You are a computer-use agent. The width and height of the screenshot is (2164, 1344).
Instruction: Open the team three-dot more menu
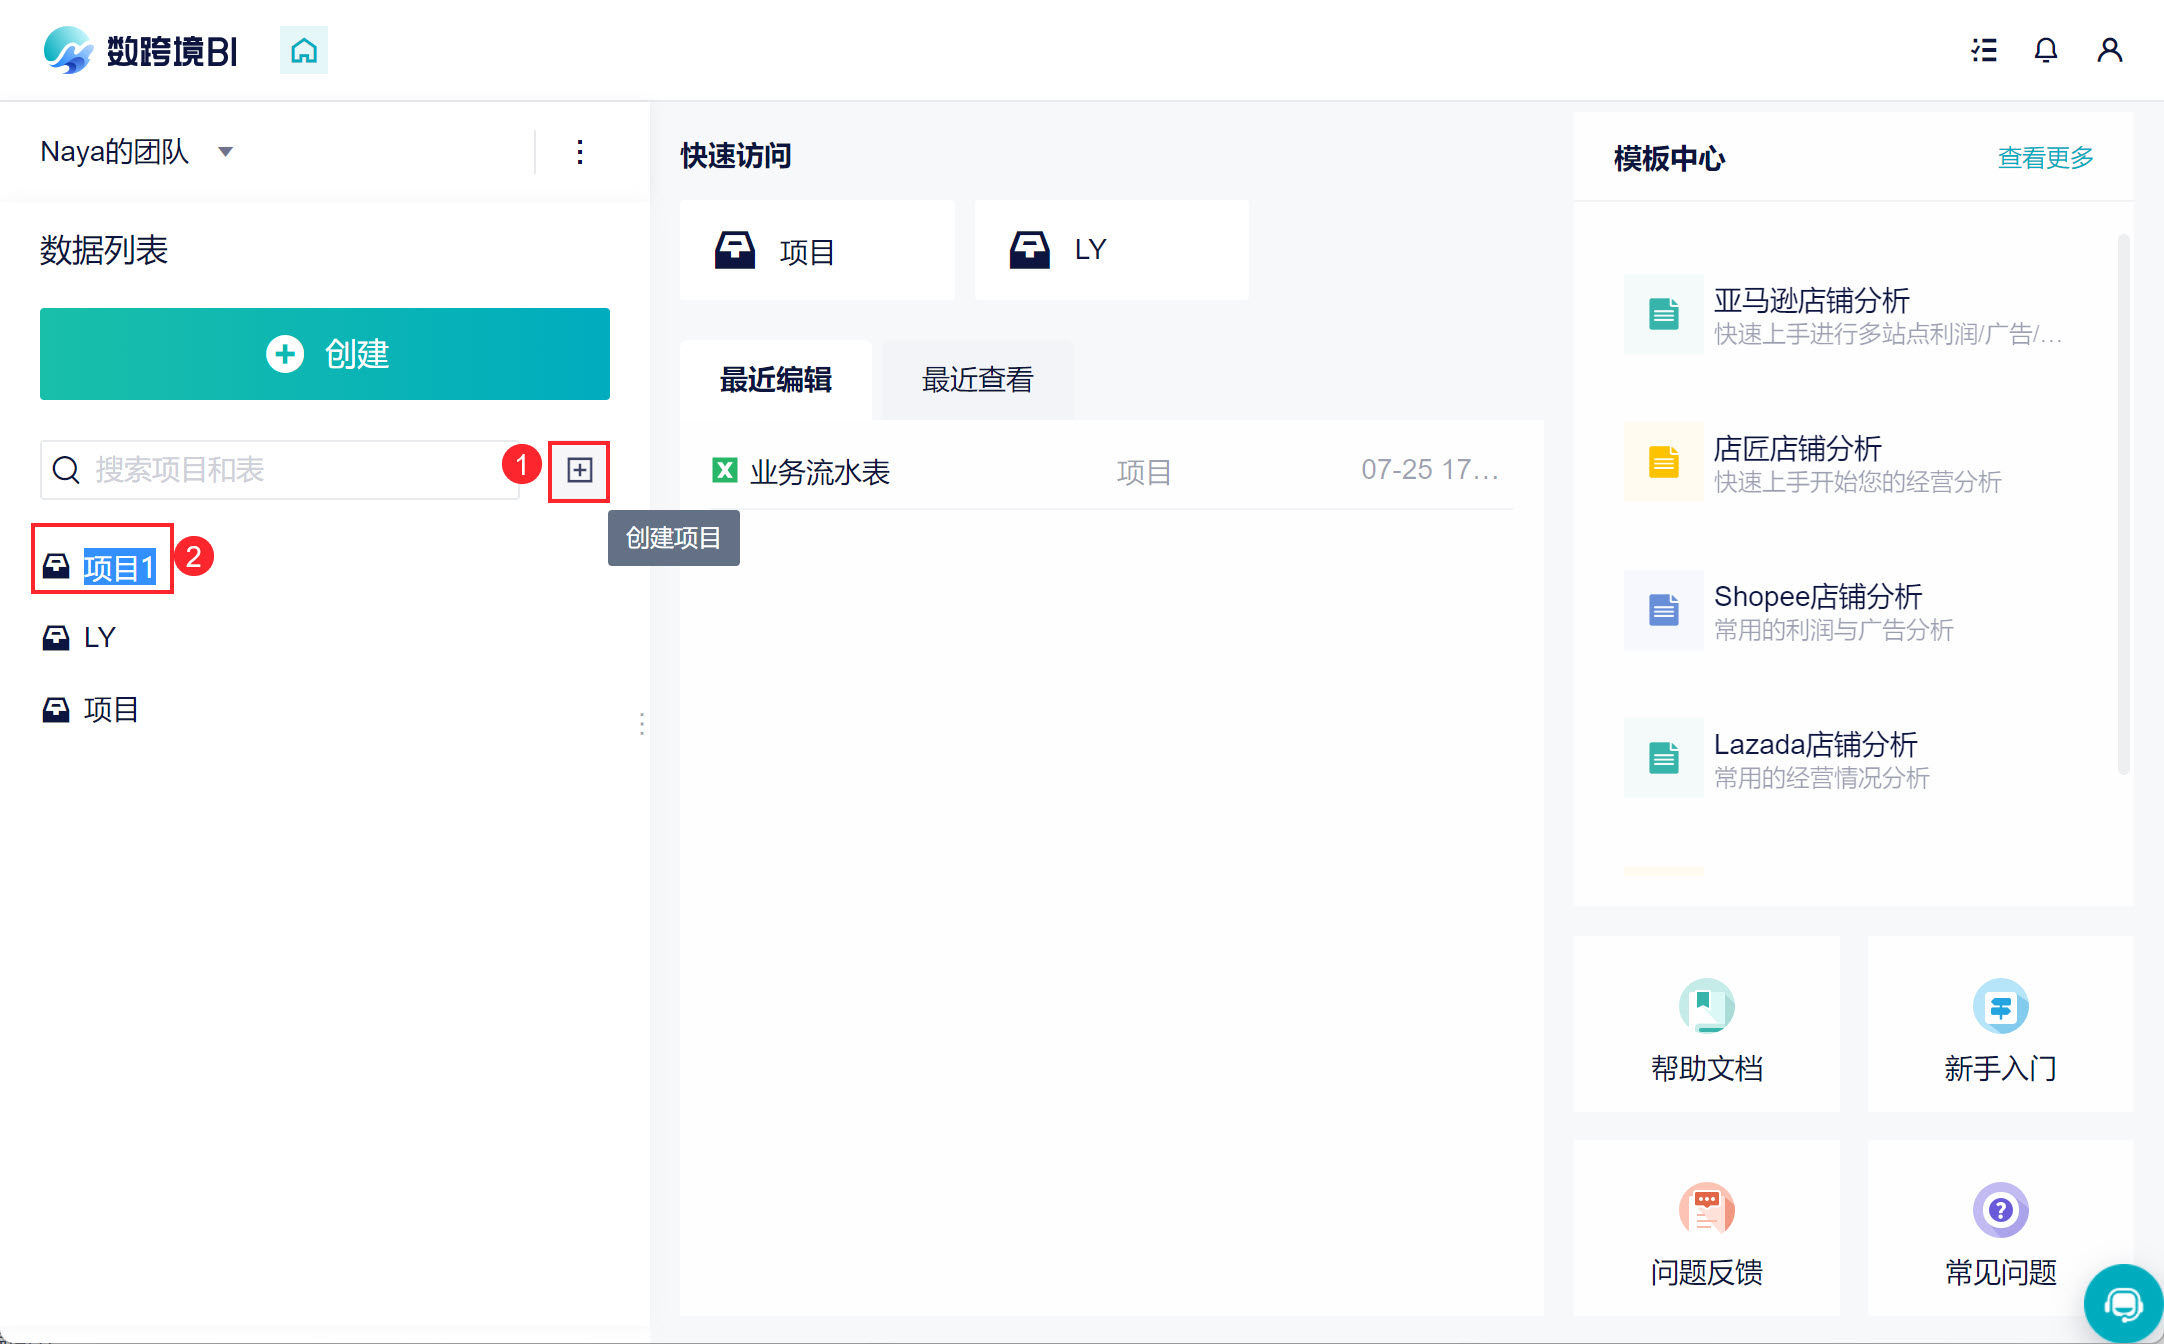click(580, 152)
